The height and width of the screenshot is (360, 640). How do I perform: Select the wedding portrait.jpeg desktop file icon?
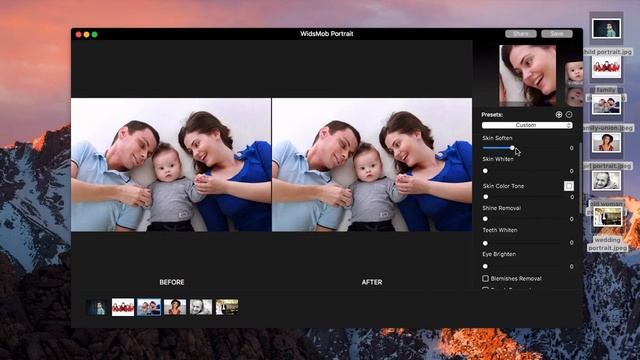[x=607, y=217]
